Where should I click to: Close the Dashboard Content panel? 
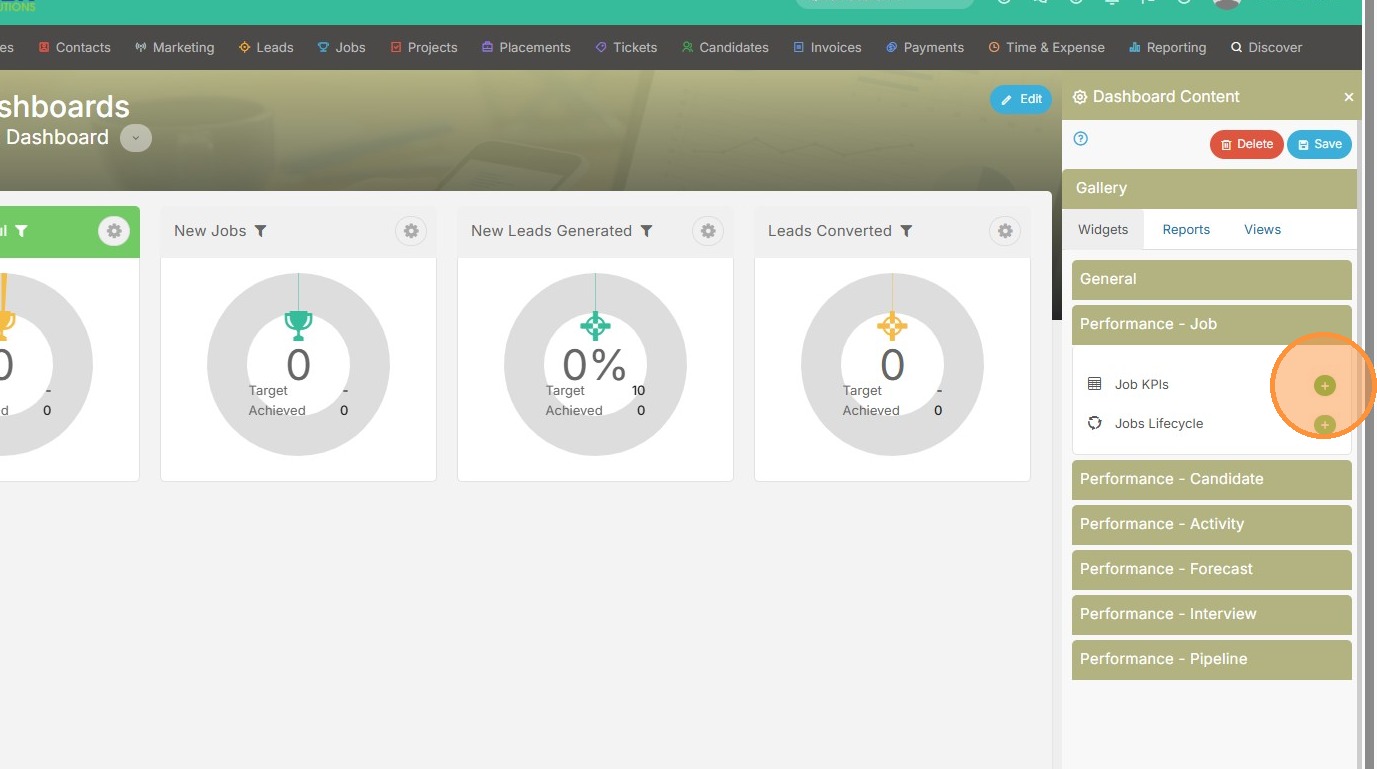(1349, 97)
